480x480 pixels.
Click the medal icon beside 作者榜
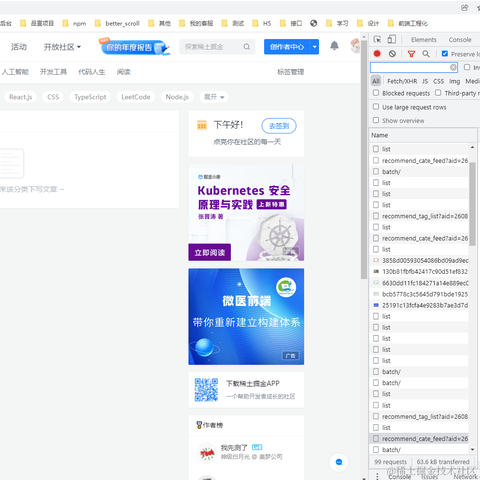(199, 425)
